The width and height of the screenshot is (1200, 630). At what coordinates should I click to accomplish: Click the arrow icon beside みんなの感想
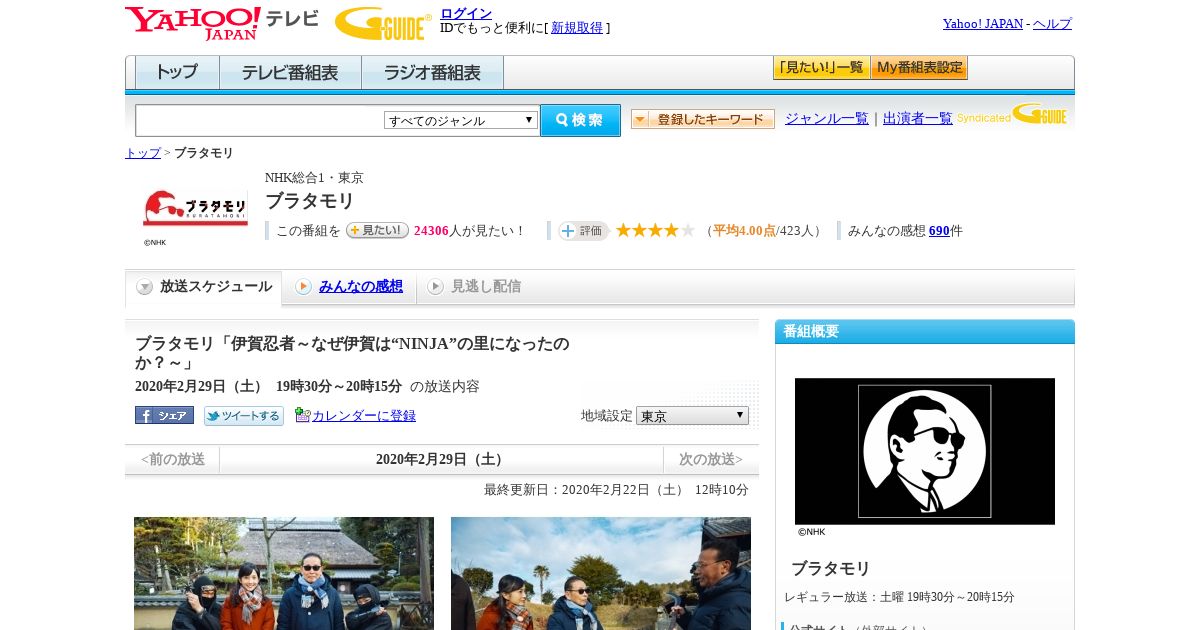[x=303, y=287]
